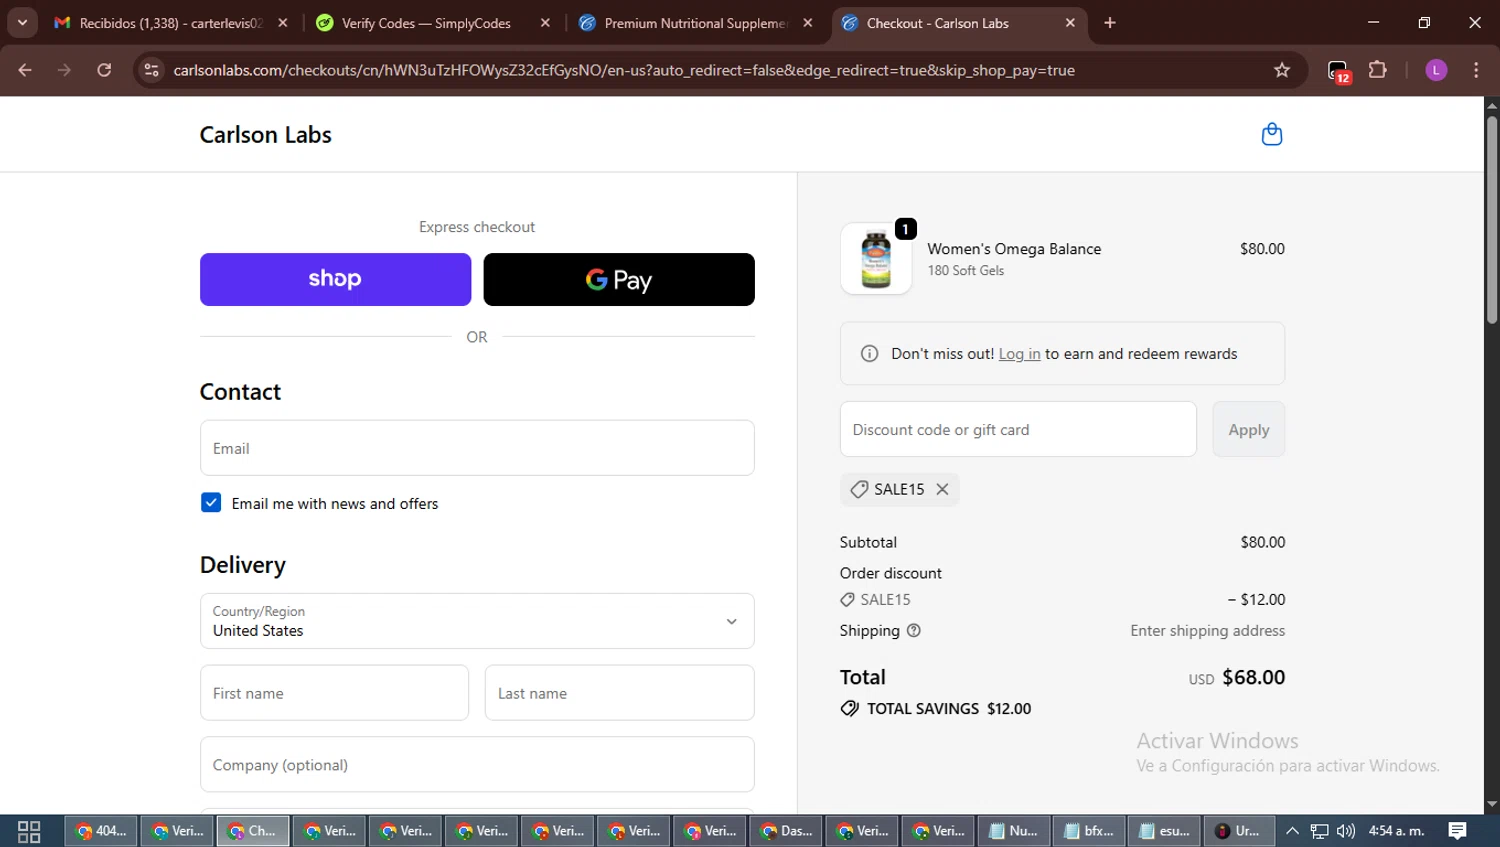Open the tab search dropdown arrow
The width and height of the screenshot is (1500, 847).
pos(22,23)
